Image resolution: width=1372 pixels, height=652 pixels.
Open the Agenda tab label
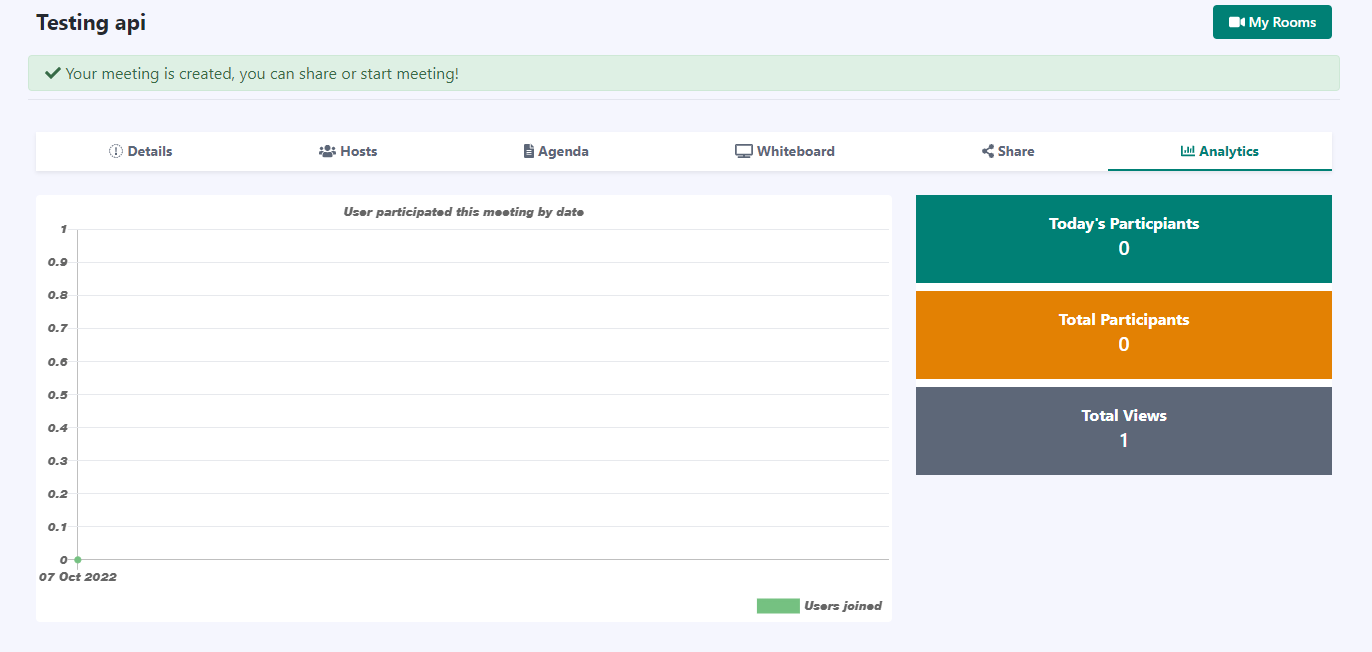click(x=563, y=152)
